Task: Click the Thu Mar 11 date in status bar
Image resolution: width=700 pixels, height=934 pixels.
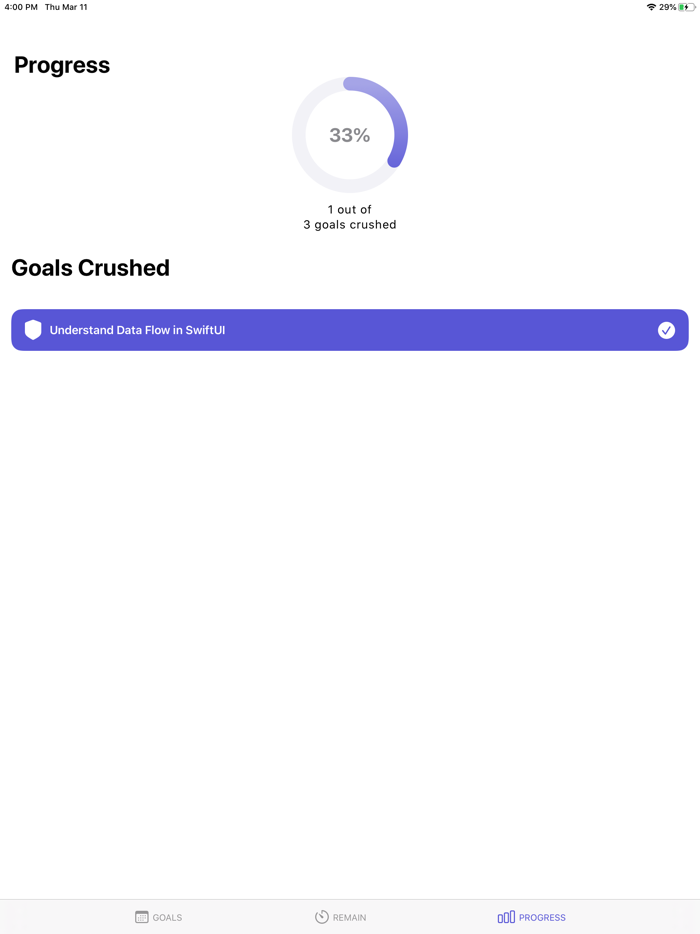Action: 66,7
